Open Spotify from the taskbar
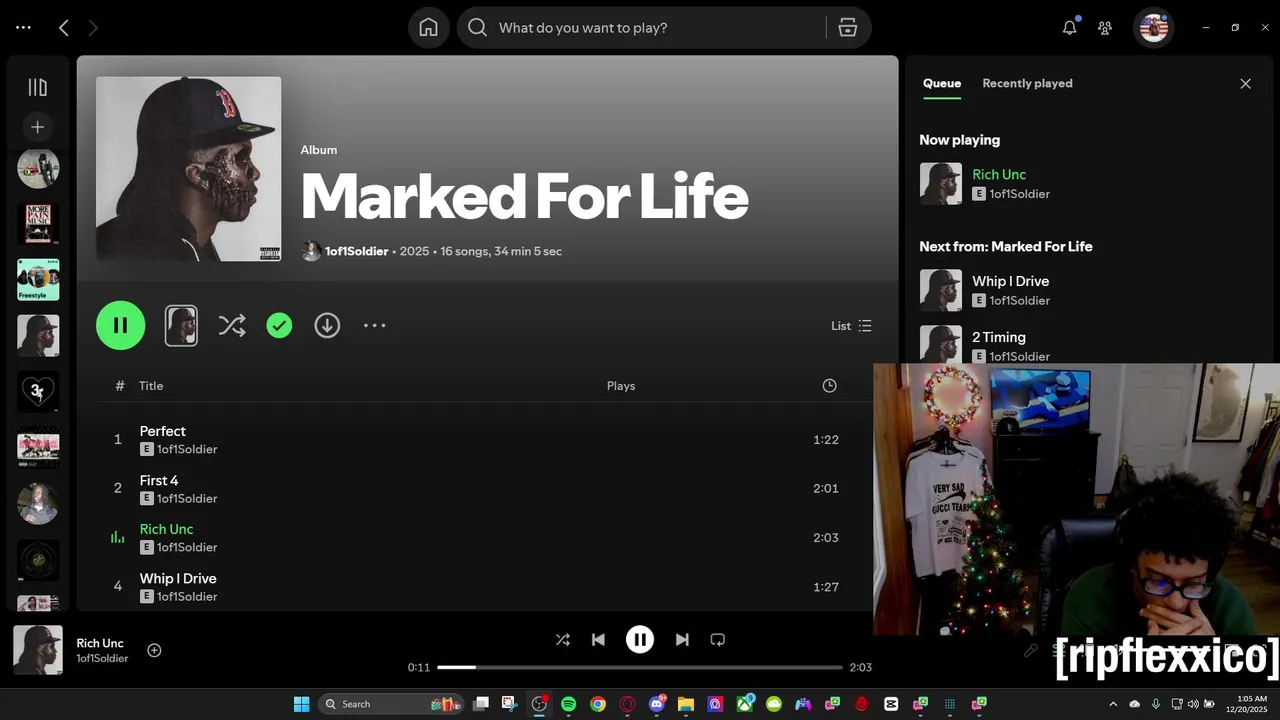 568,704
